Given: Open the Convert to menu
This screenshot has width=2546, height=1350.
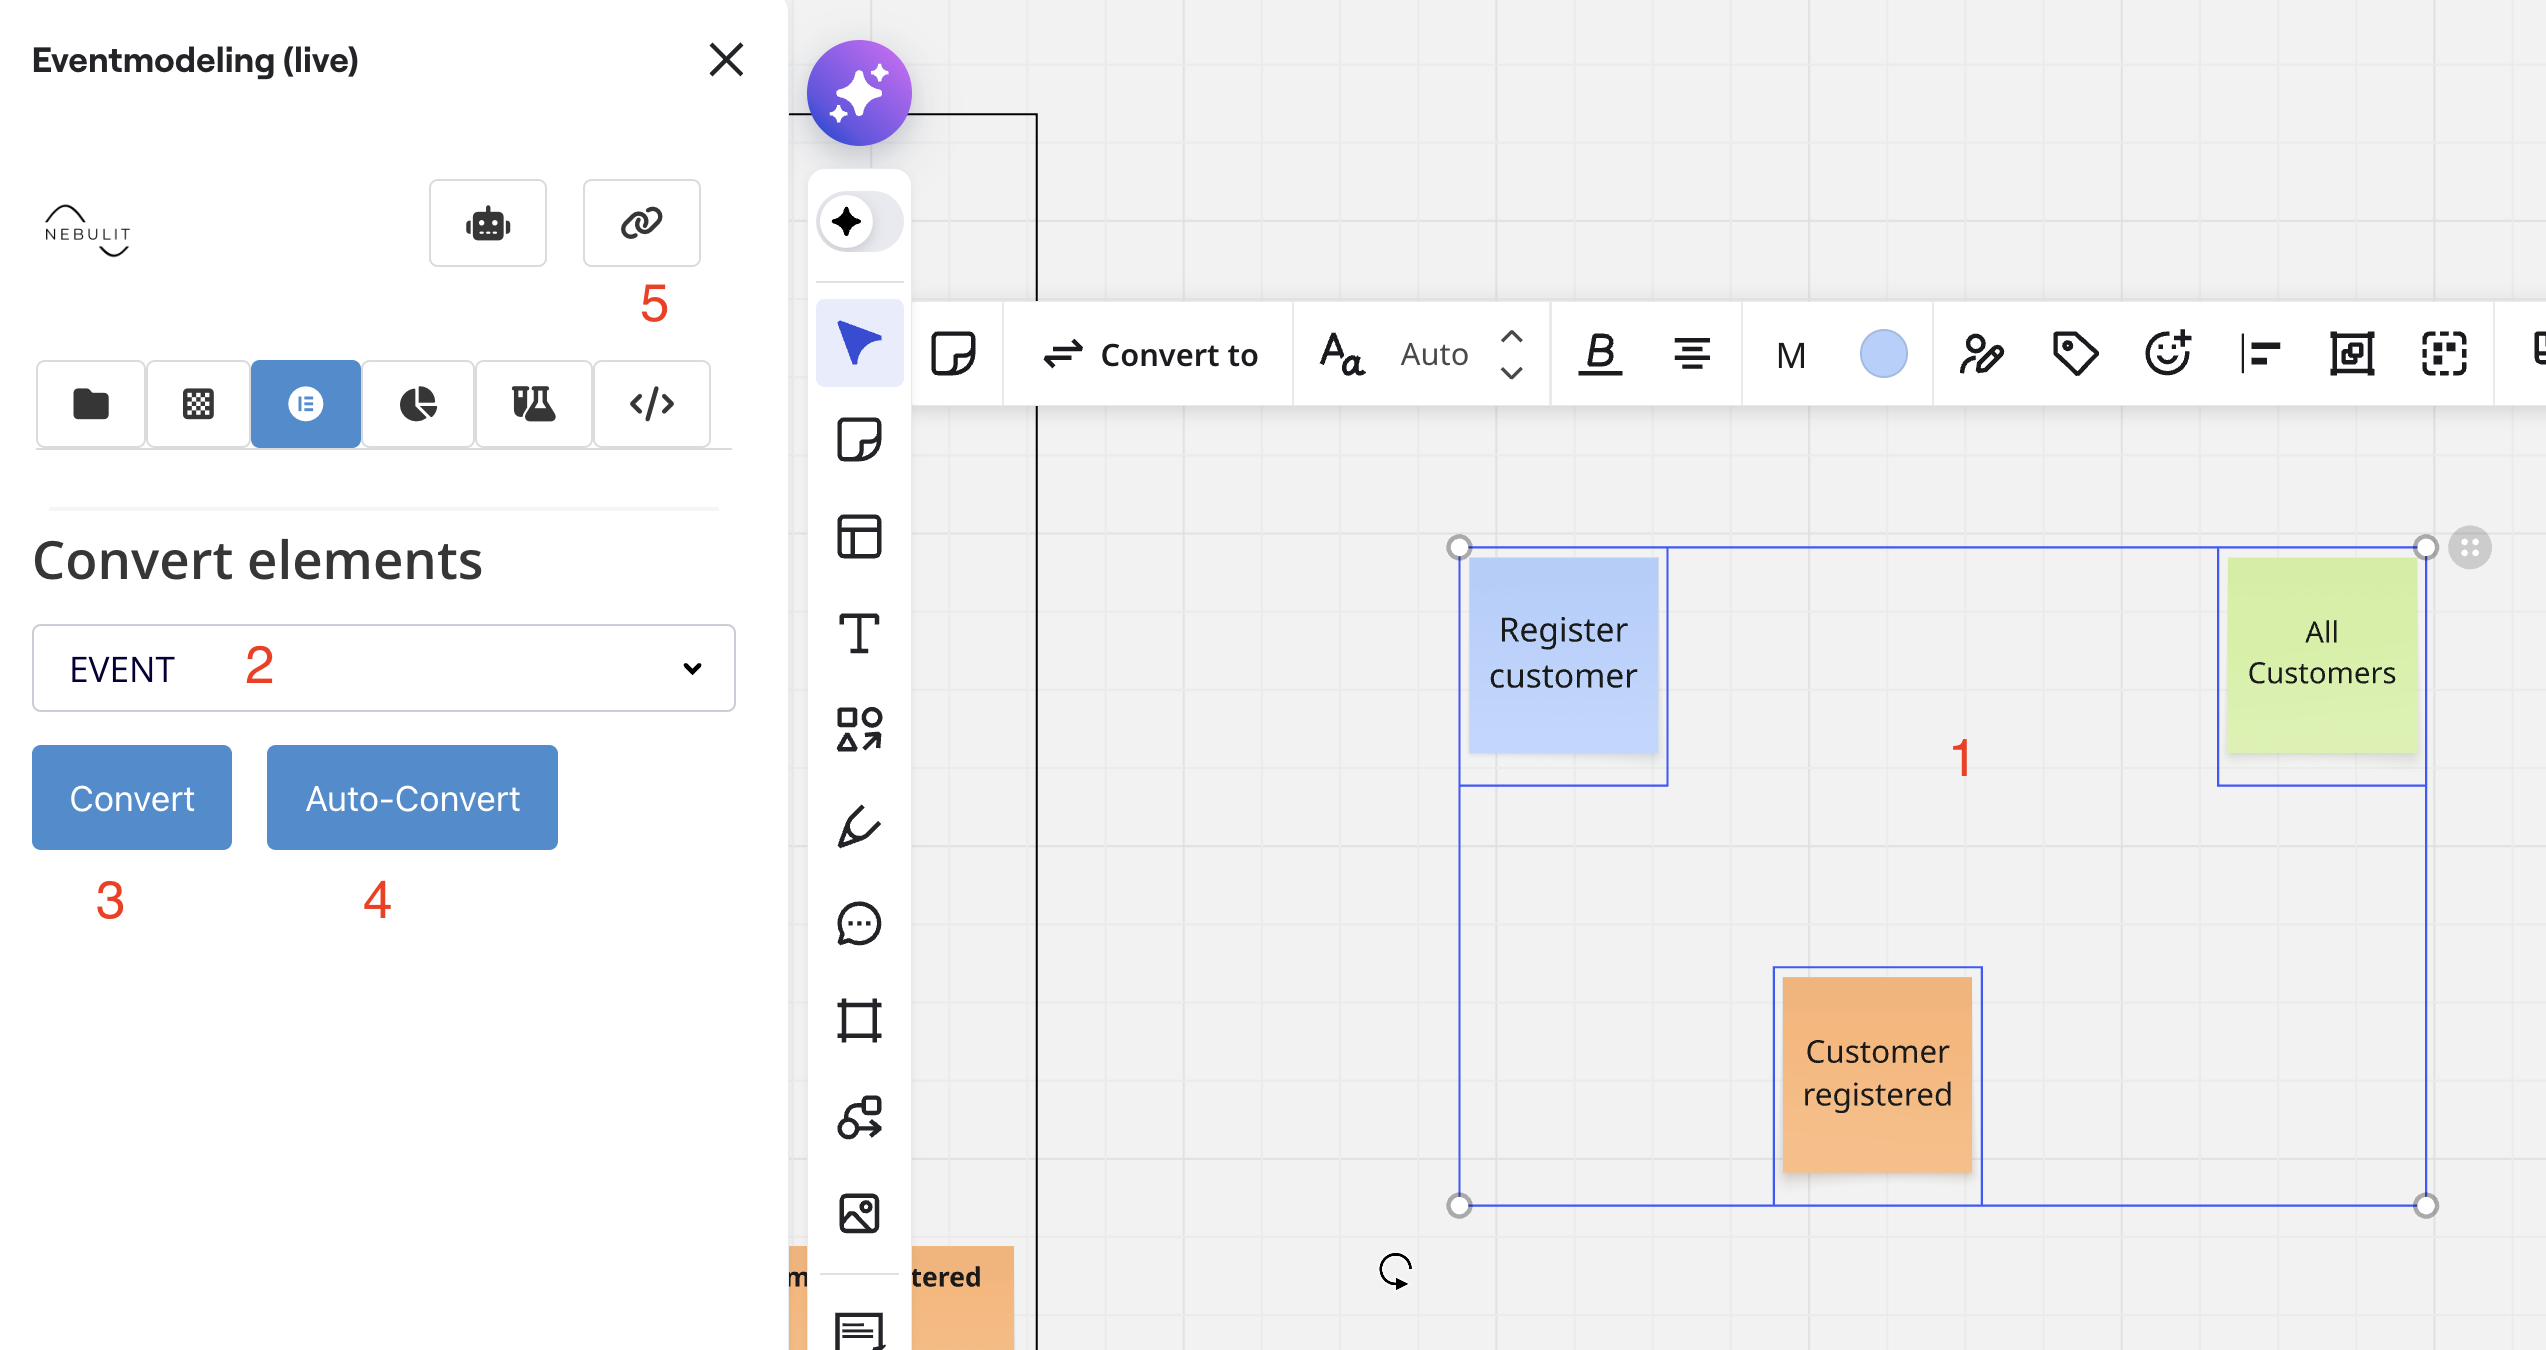Looking at the screenshot, I should (1149, 354).
